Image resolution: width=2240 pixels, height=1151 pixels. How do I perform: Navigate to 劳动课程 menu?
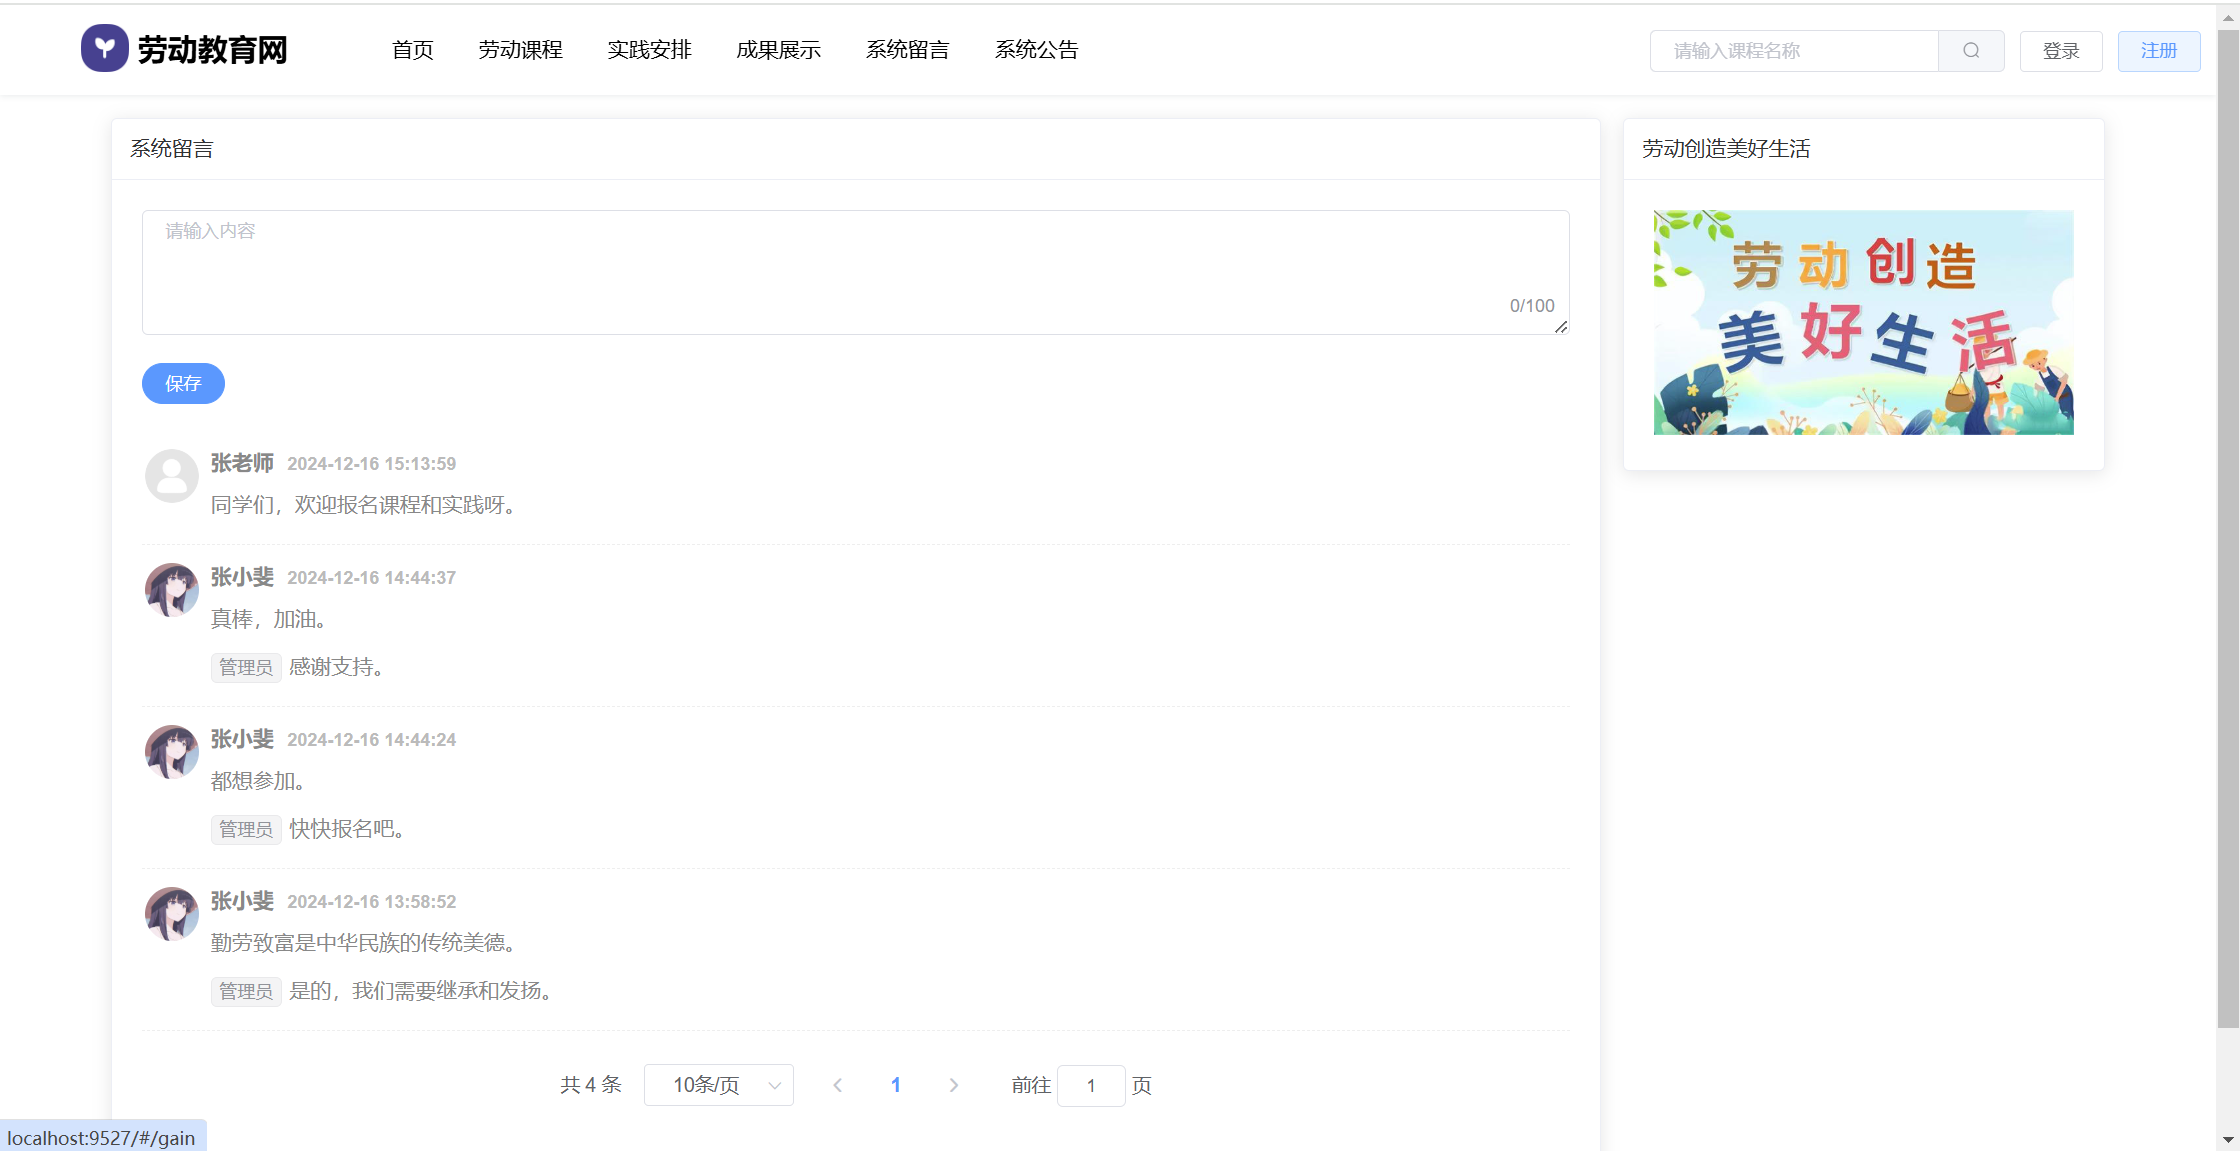[x=520, y=50]
